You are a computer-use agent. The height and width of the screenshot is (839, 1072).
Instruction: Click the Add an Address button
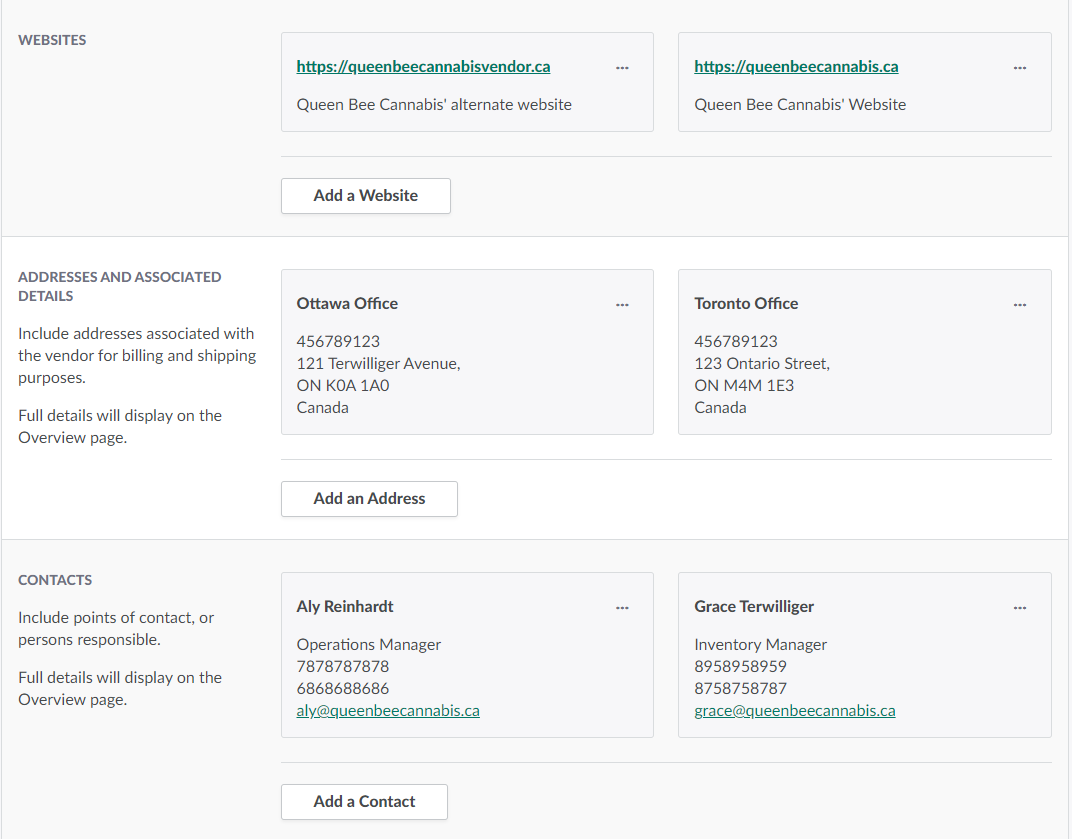pyautogui.click(x=369, y=499)
